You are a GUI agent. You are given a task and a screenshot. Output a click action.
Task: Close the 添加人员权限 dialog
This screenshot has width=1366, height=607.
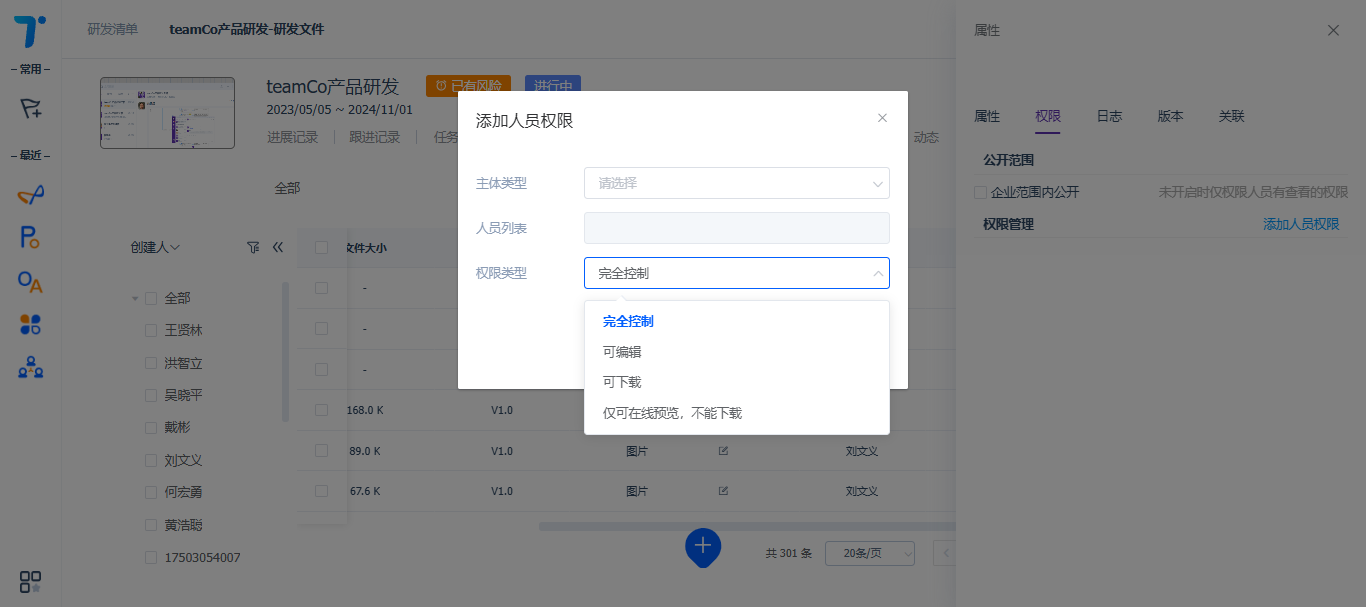[882, 118]
